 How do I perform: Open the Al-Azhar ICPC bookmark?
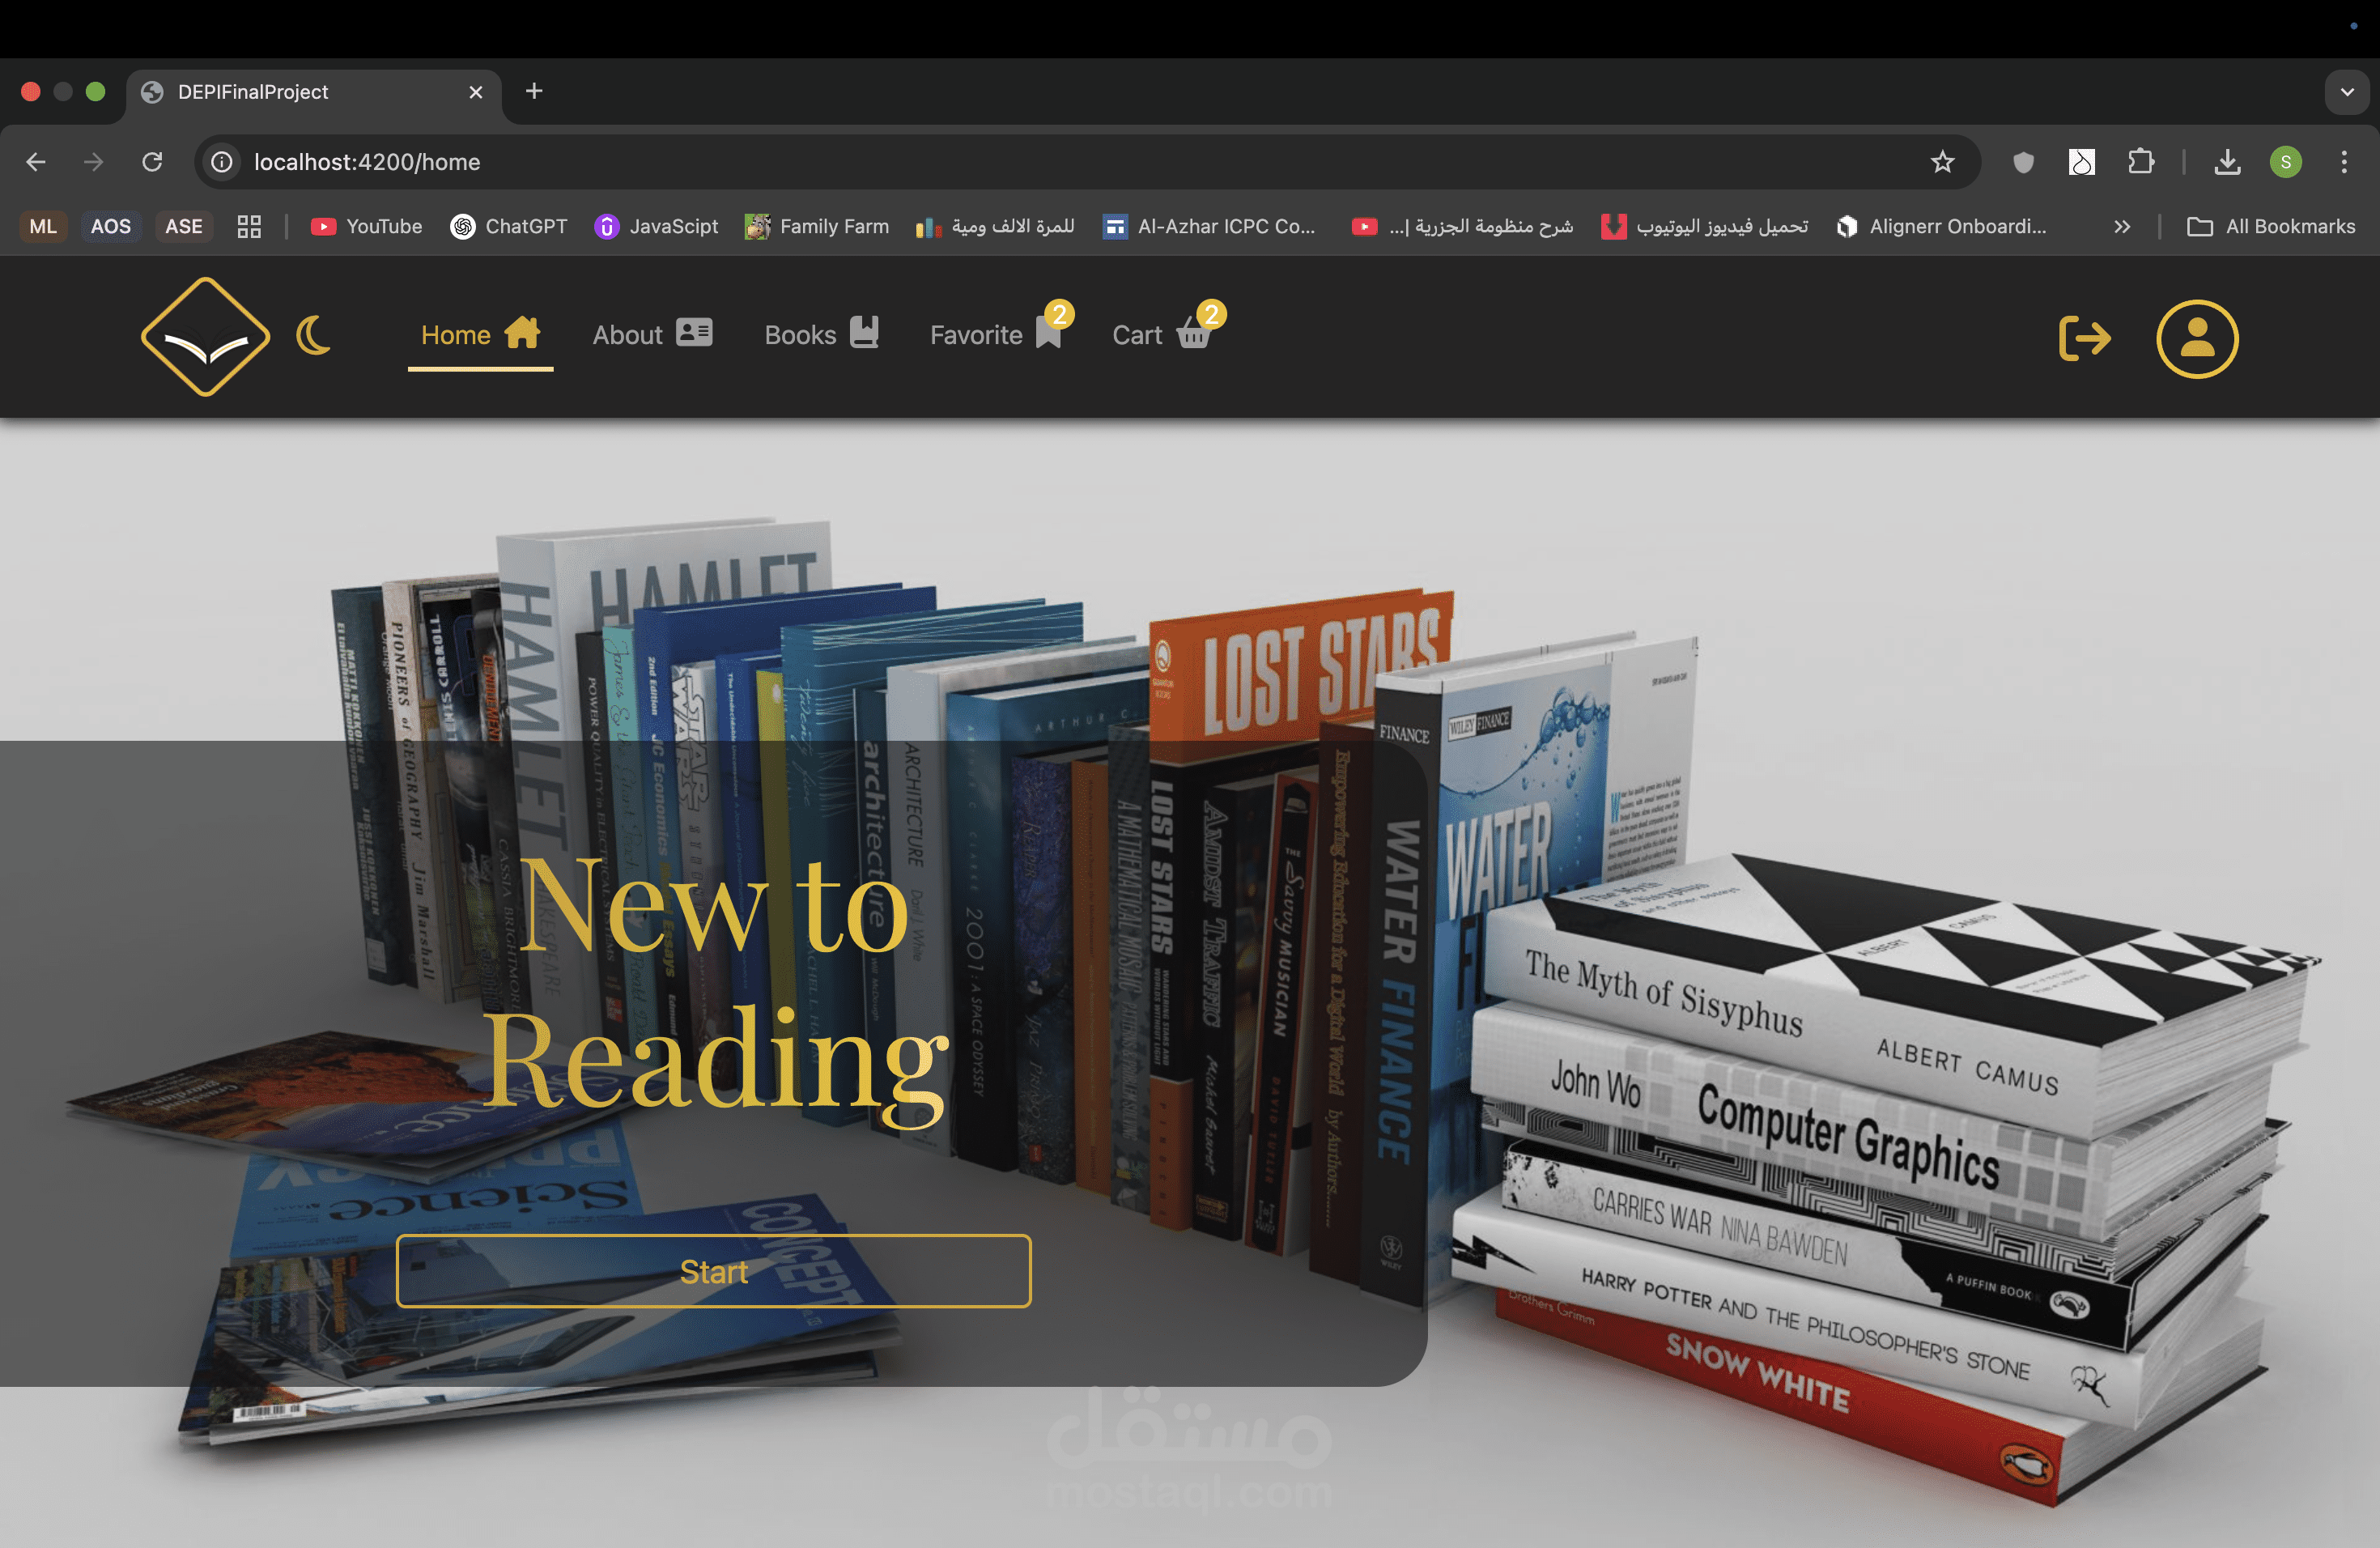(x=1208, y=226)
